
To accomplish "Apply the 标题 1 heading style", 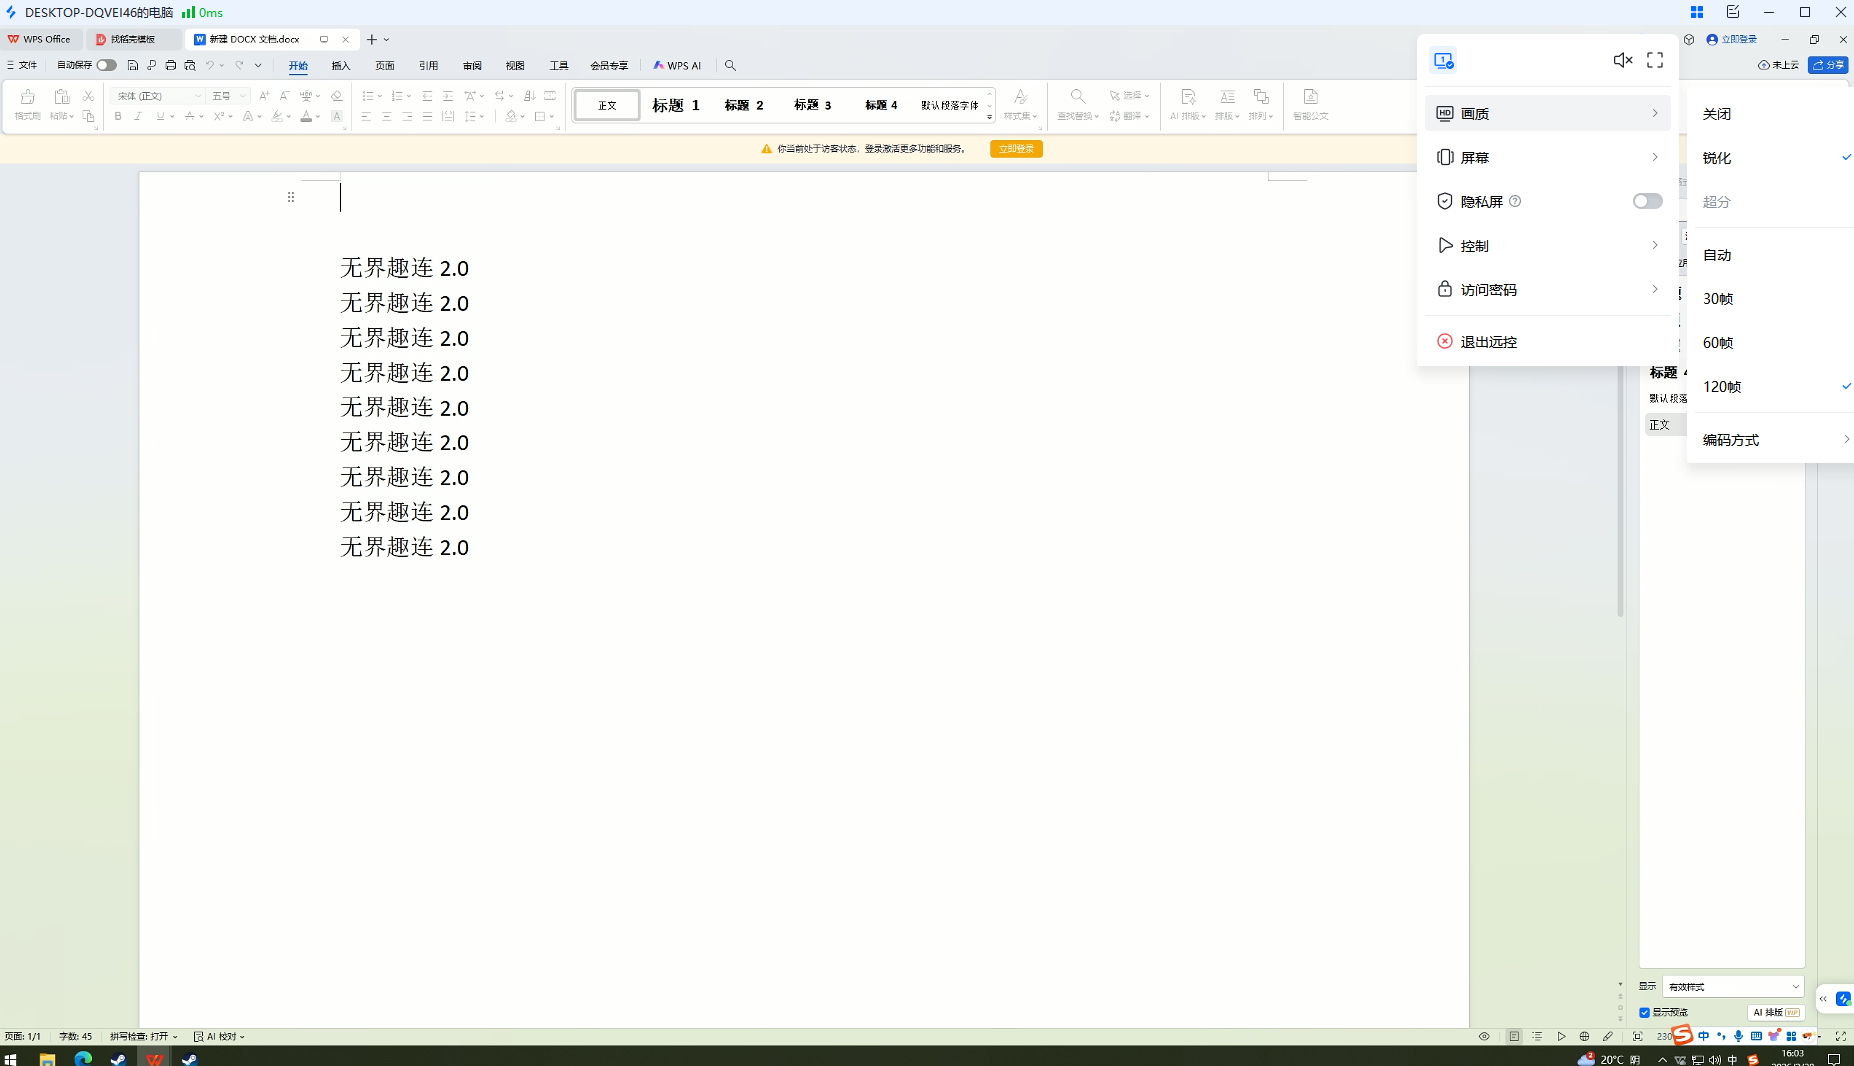I will click(x=676, y=105).
